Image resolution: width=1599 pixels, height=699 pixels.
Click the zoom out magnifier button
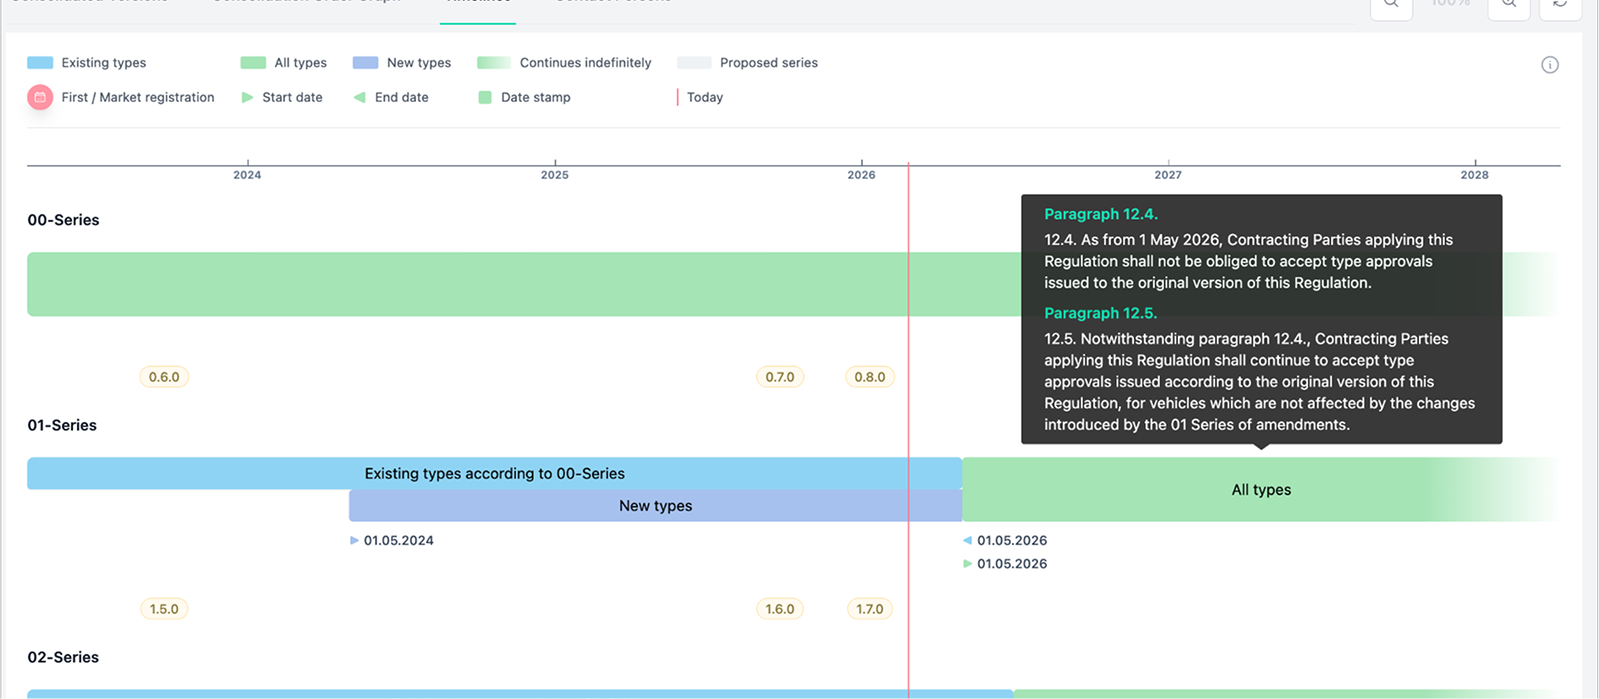(x=1391, y=4)
